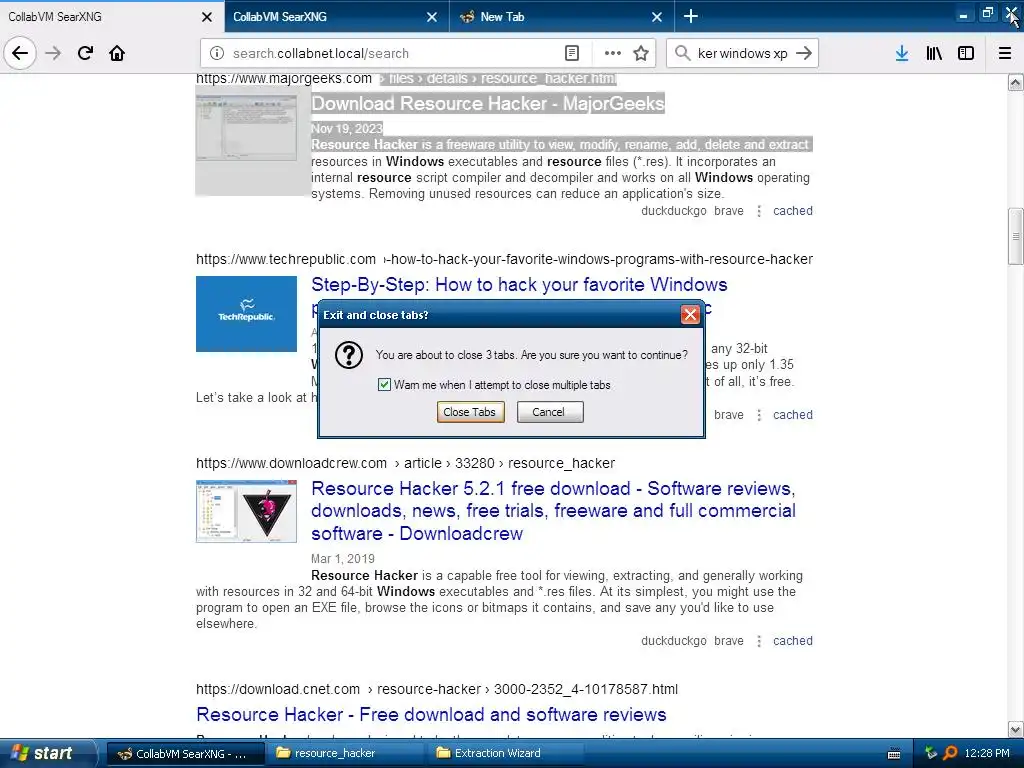Expand options dots for MajorGeeks result
The height and width of the screenshot is (768, 1024).
pos(759,211)
